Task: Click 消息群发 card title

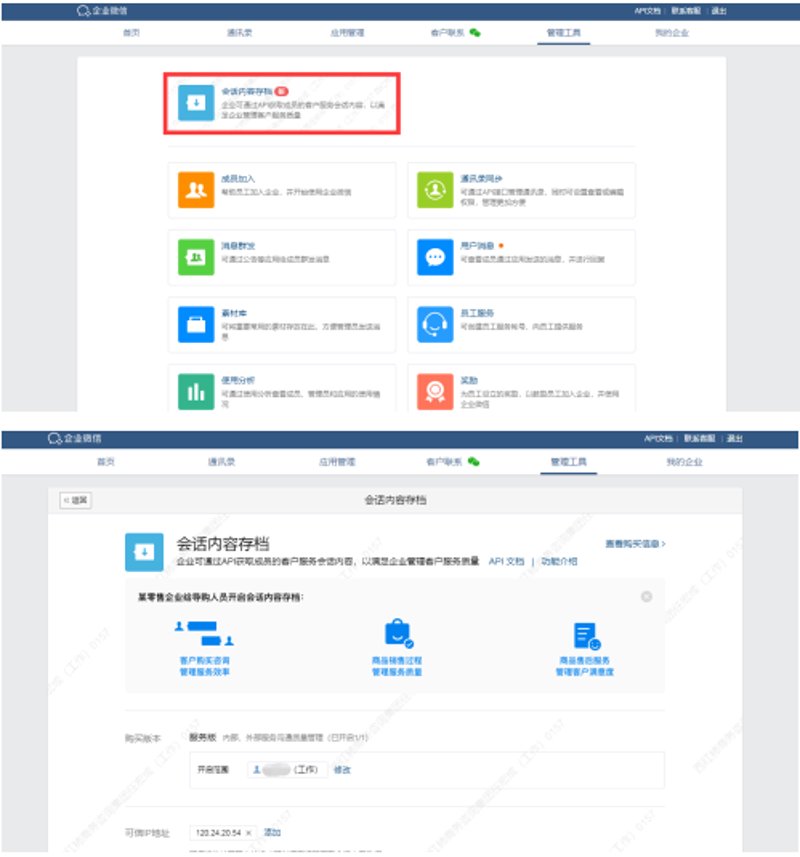Action: [238, 246]
